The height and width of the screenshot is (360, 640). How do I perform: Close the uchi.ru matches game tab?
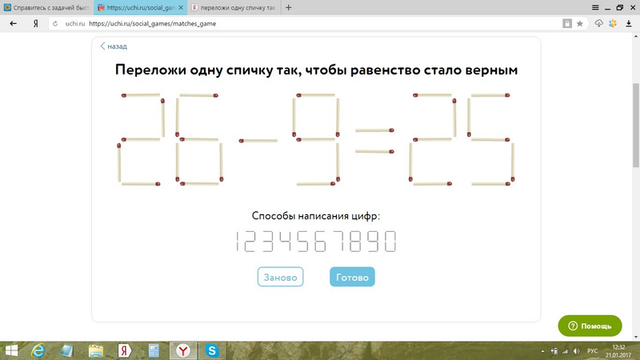click(x=181, y=8)
